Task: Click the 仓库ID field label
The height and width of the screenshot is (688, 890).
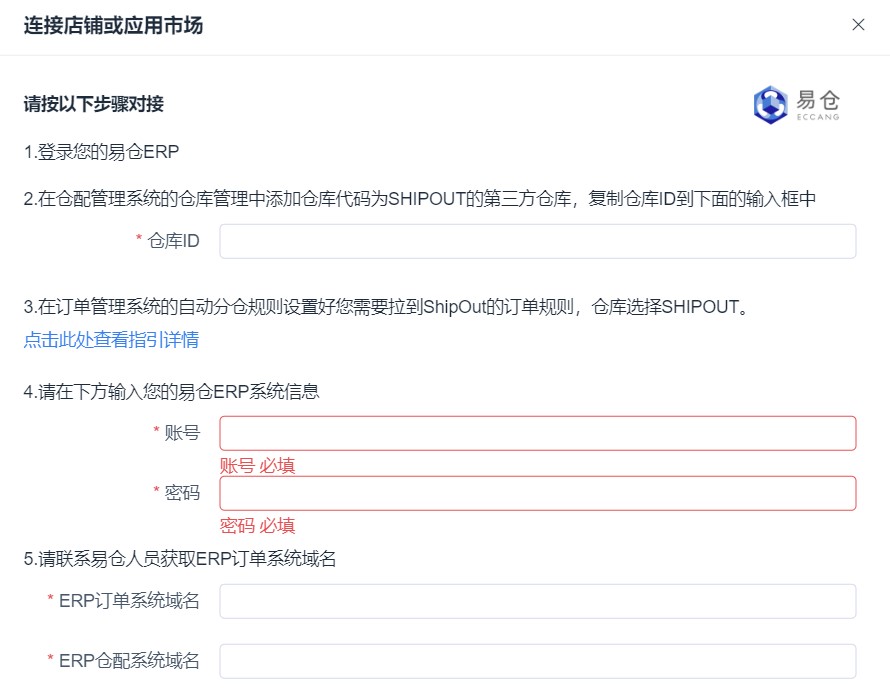Action: pos(173,241)
